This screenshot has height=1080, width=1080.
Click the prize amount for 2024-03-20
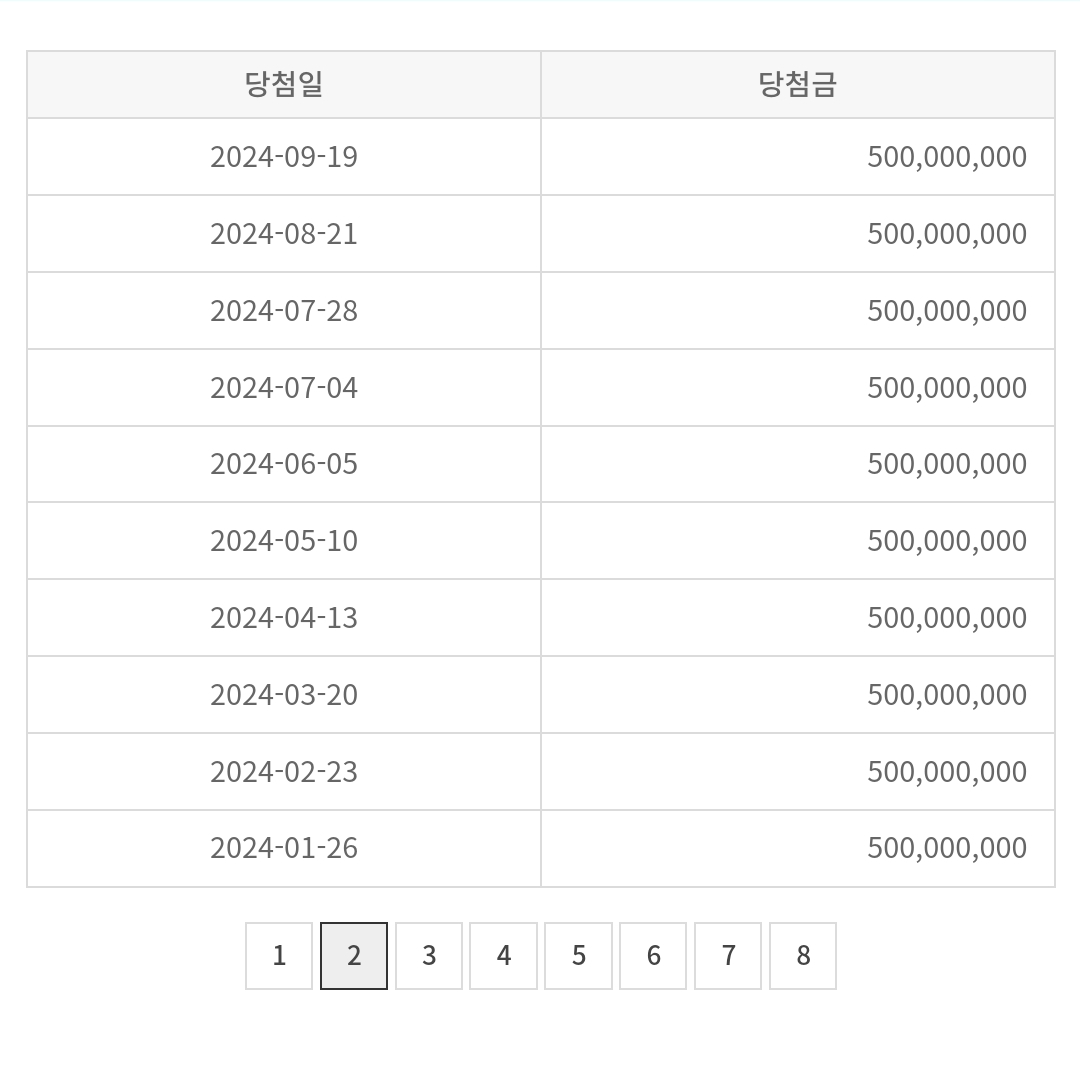tap(946, 695)
